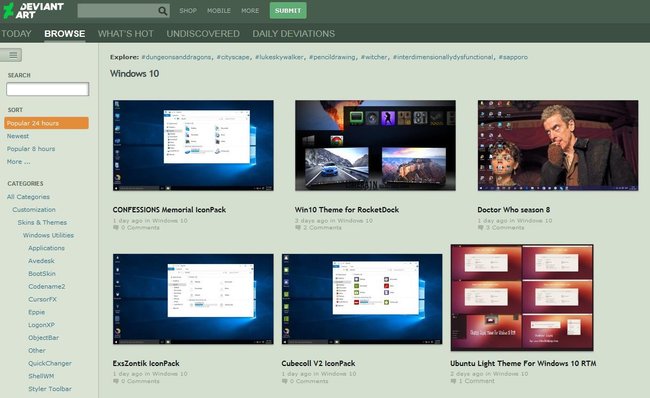650x398 pixels.
Task: Open Ubuntu Light Theme thumbnail
Action: [522, 298]
